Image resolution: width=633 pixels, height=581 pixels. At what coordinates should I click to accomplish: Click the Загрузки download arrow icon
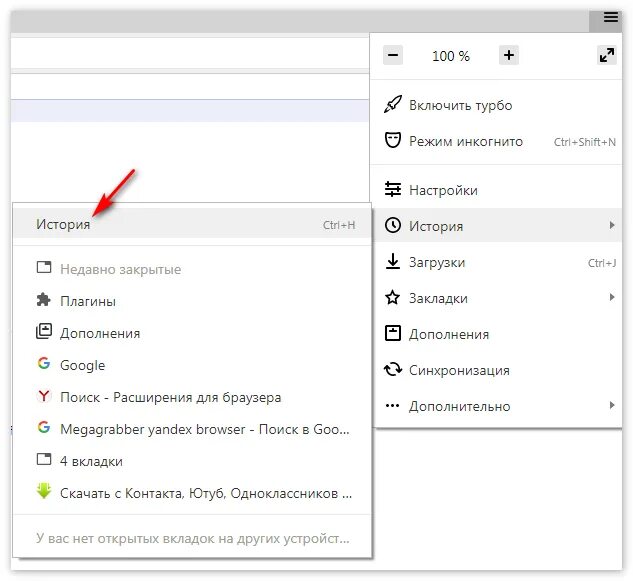tap(392, 261)
